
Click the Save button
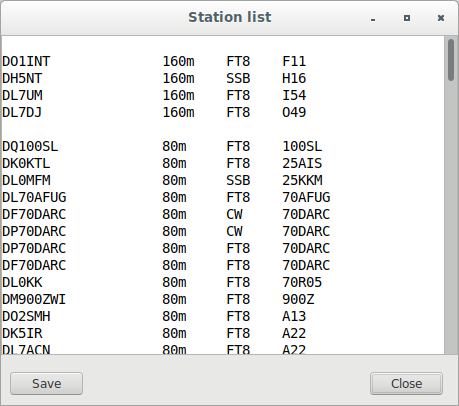[x=46, y=383]
